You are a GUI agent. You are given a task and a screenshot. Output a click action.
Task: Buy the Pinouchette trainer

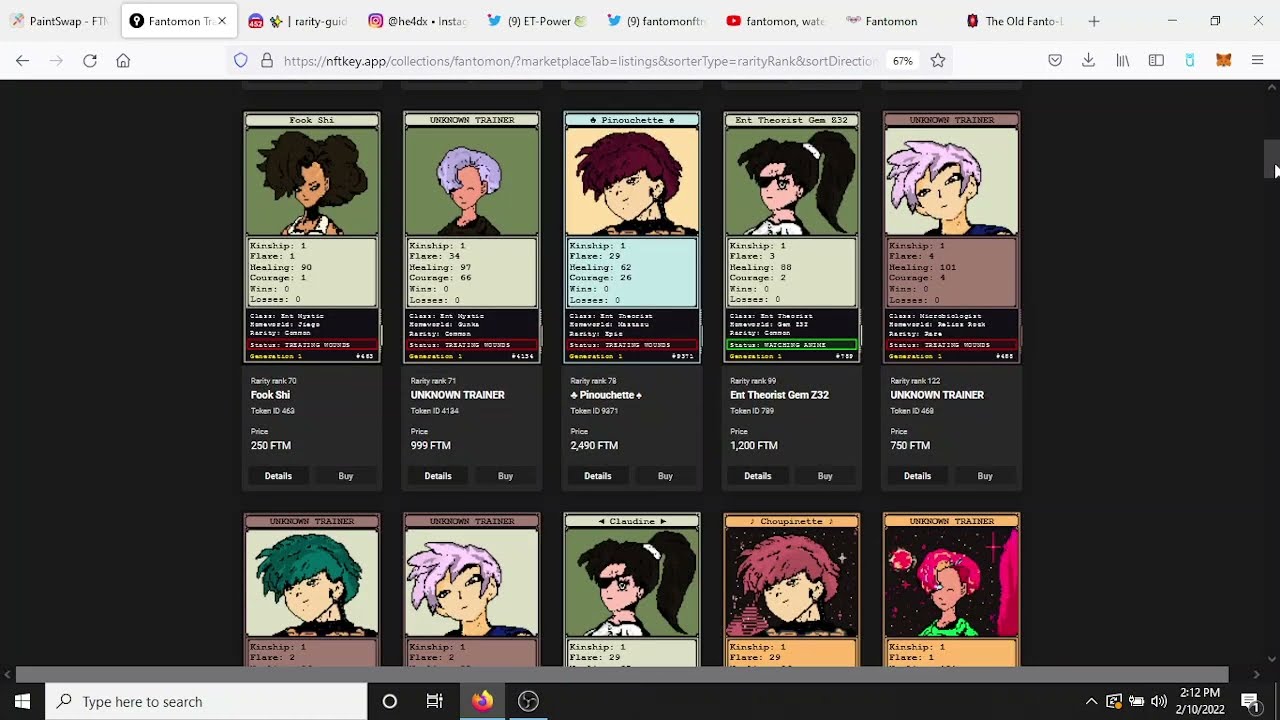point(665,476)
